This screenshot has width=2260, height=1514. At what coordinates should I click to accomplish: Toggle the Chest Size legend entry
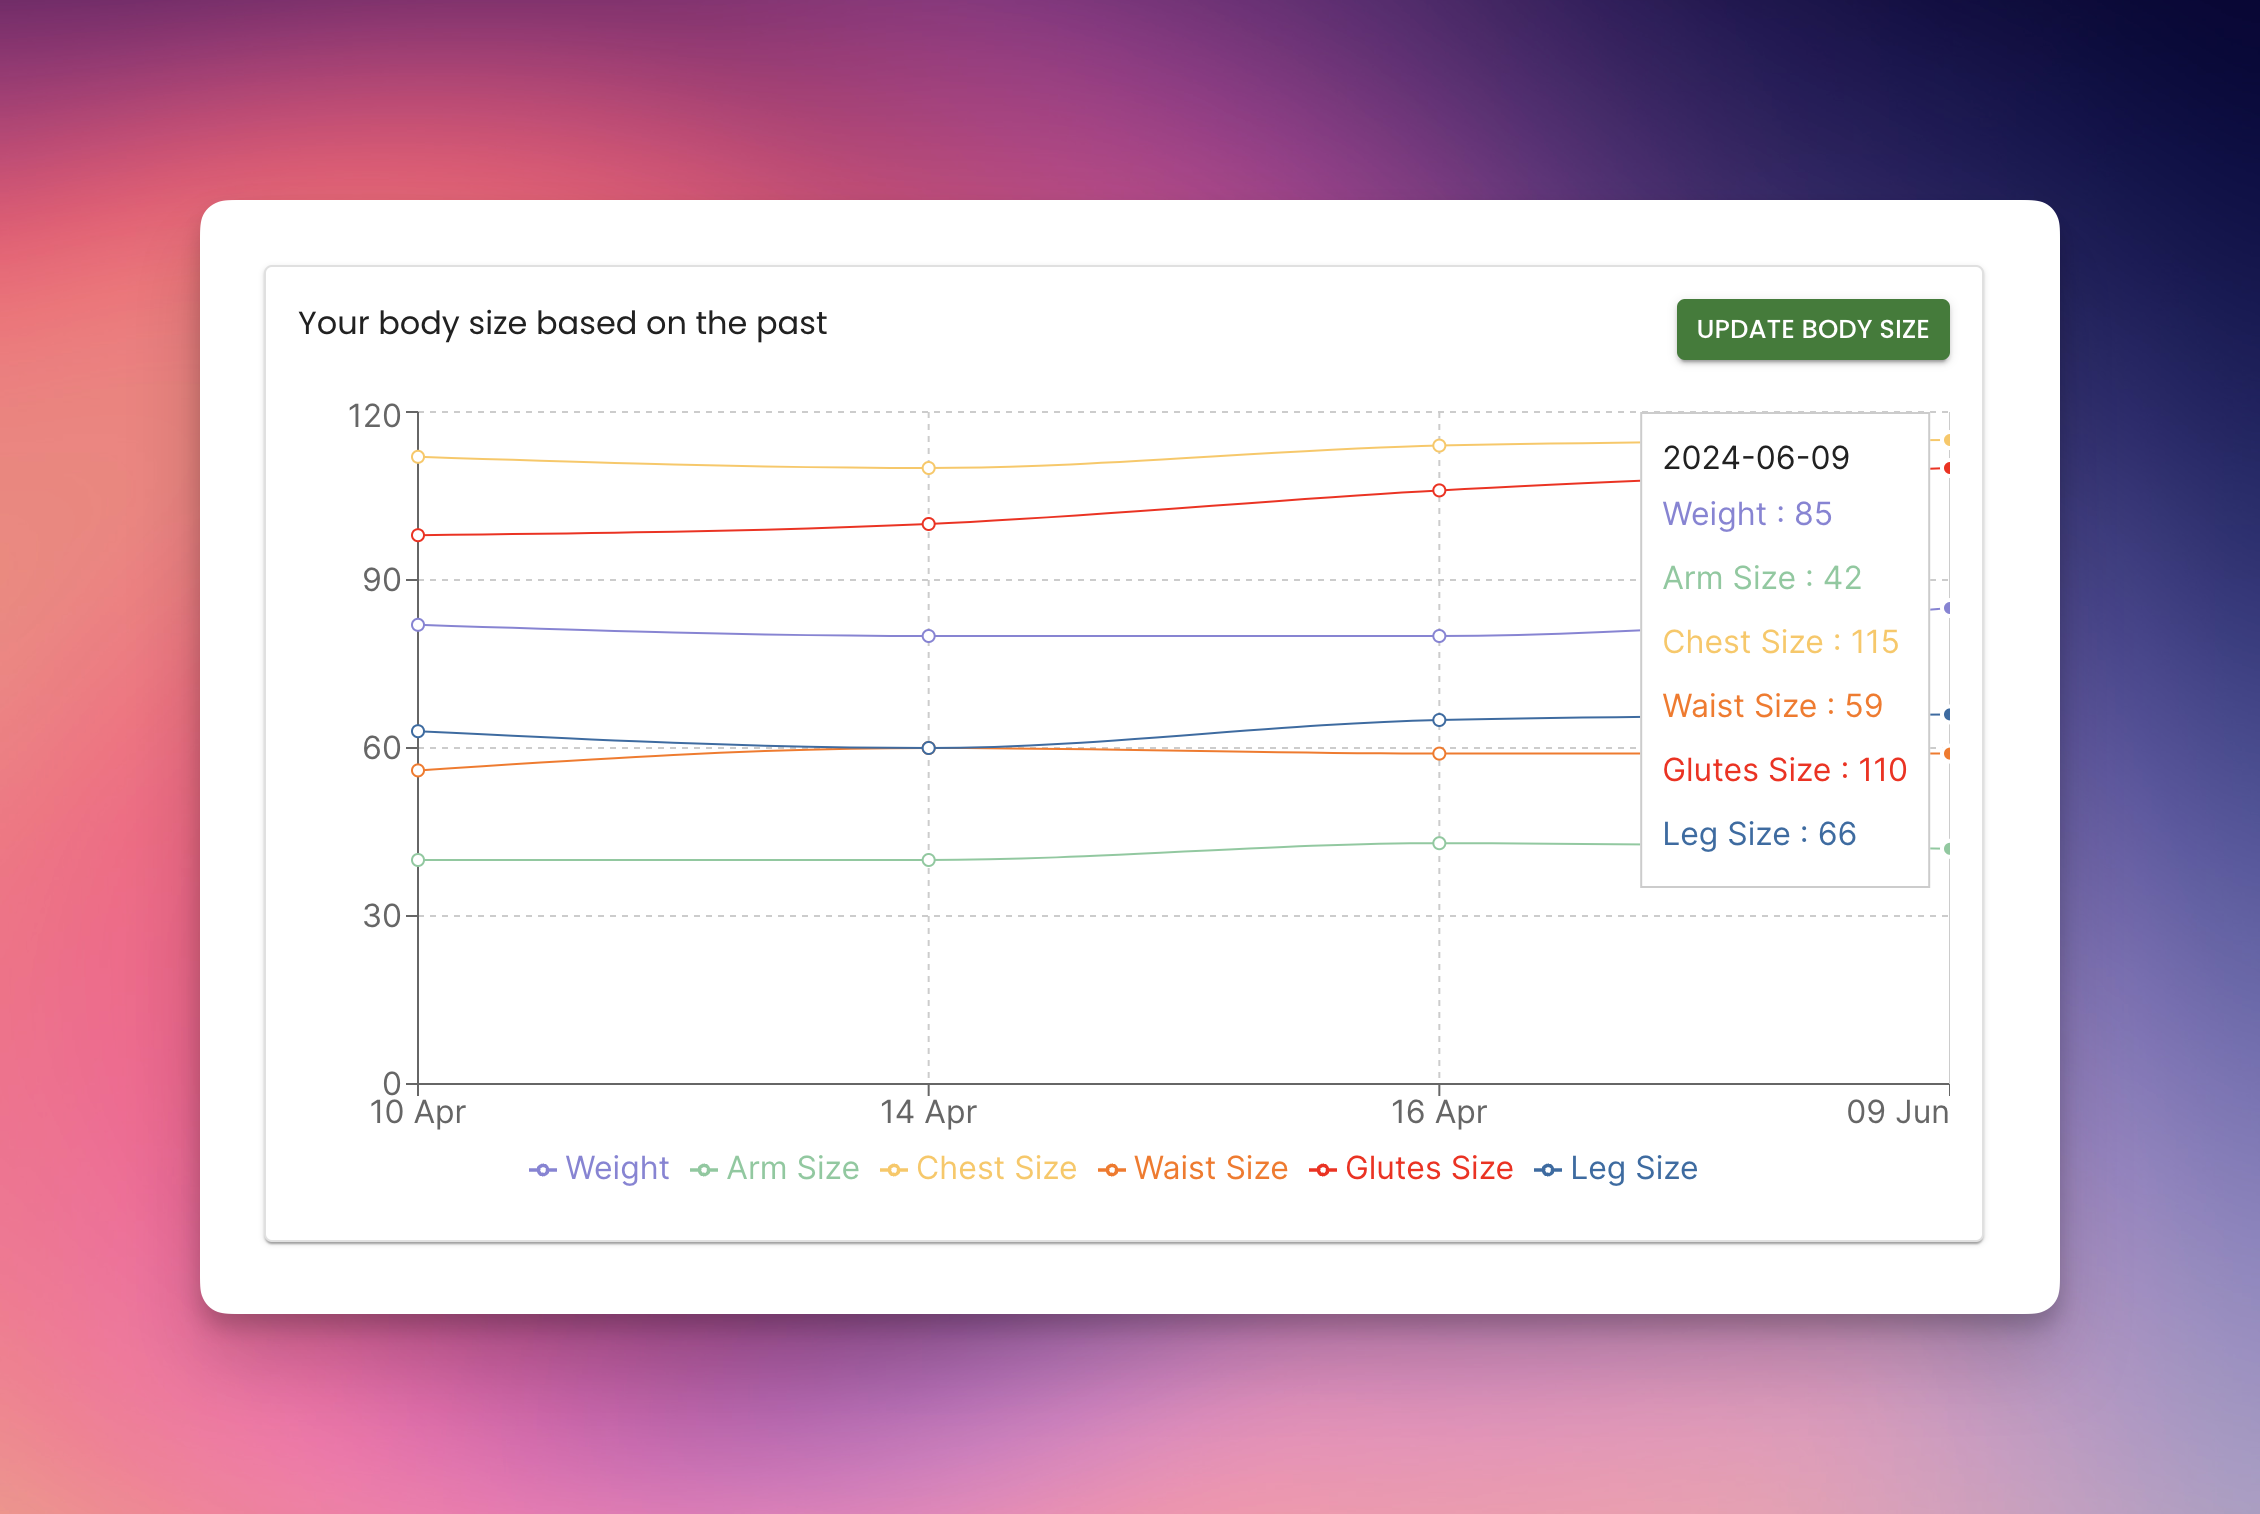(978, 1168)
